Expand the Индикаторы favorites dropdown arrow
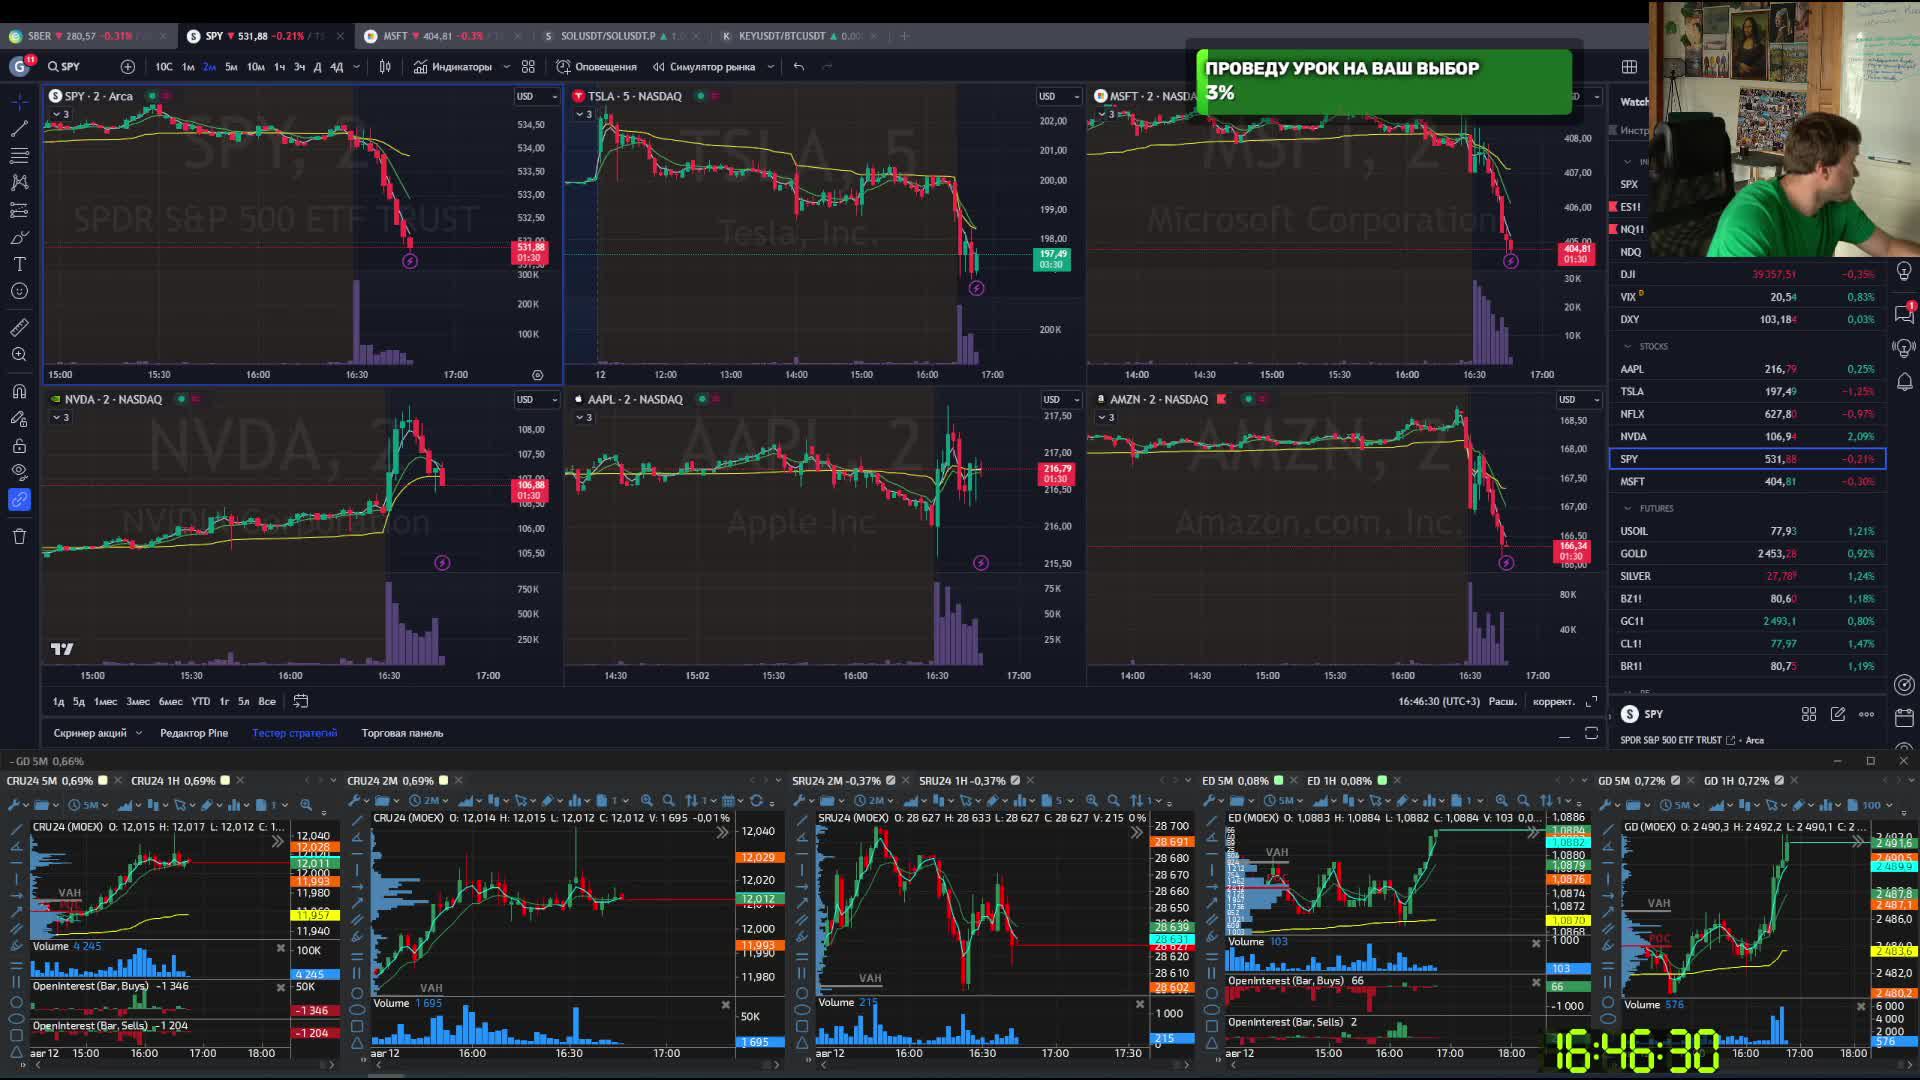This screenshot has height=1080, width=1920. click(507, 67)
